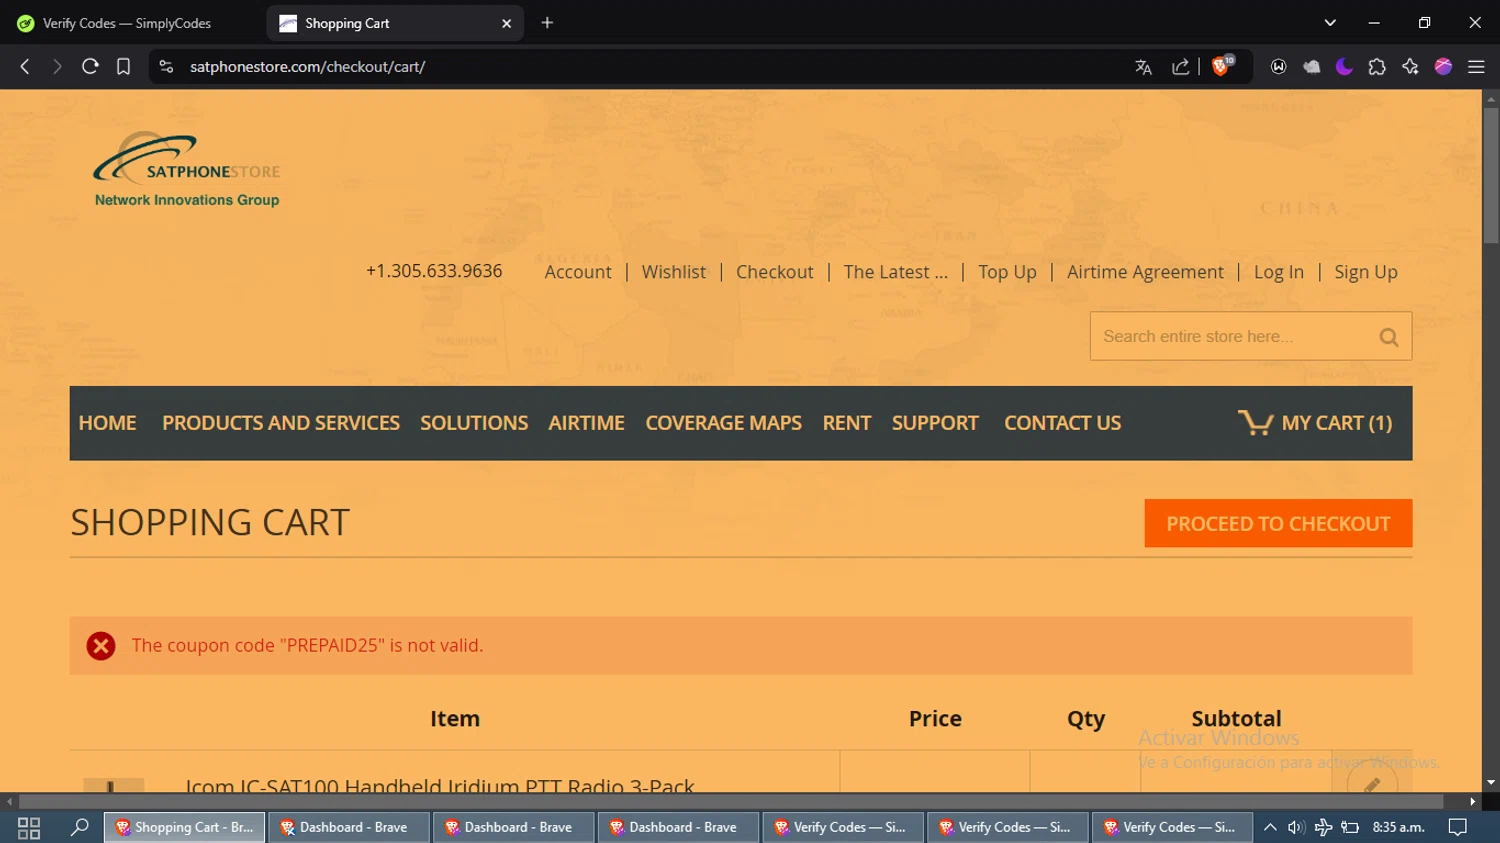Click PROCEED TO CHECKOUT button

click(x=1278, y=523)
